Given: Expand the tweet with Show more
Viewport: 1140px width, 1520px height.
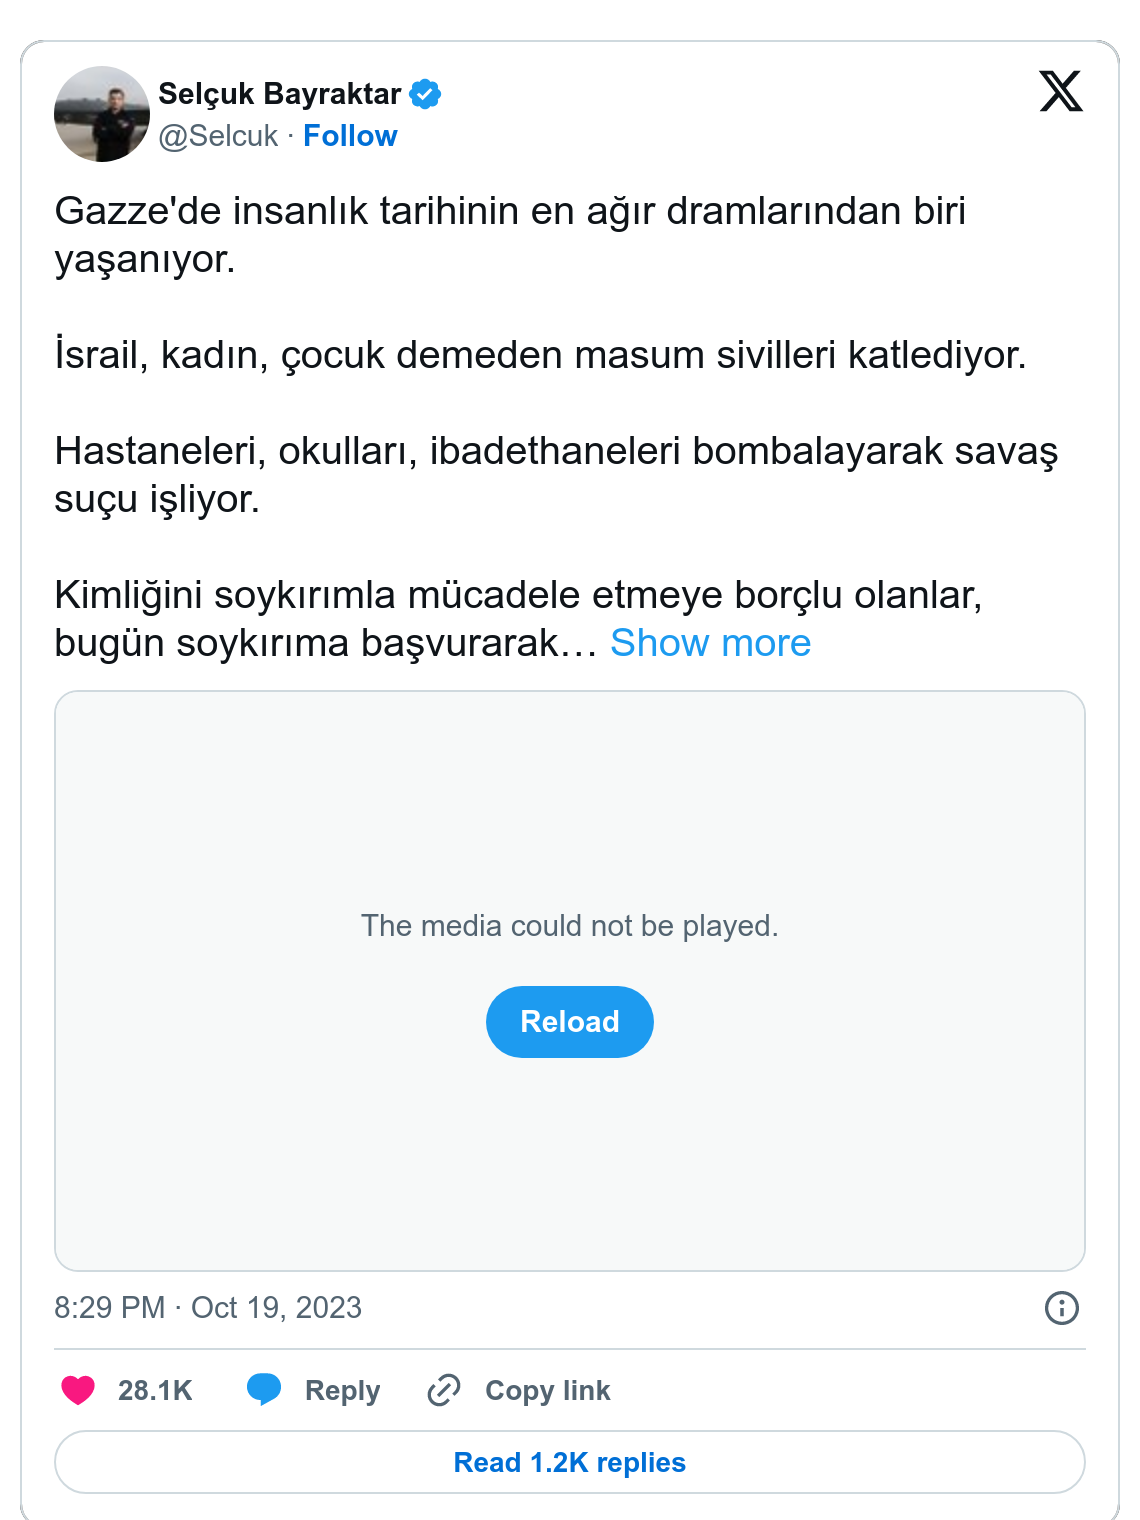Looking at the screenshot, I should (x=710, y=643).
